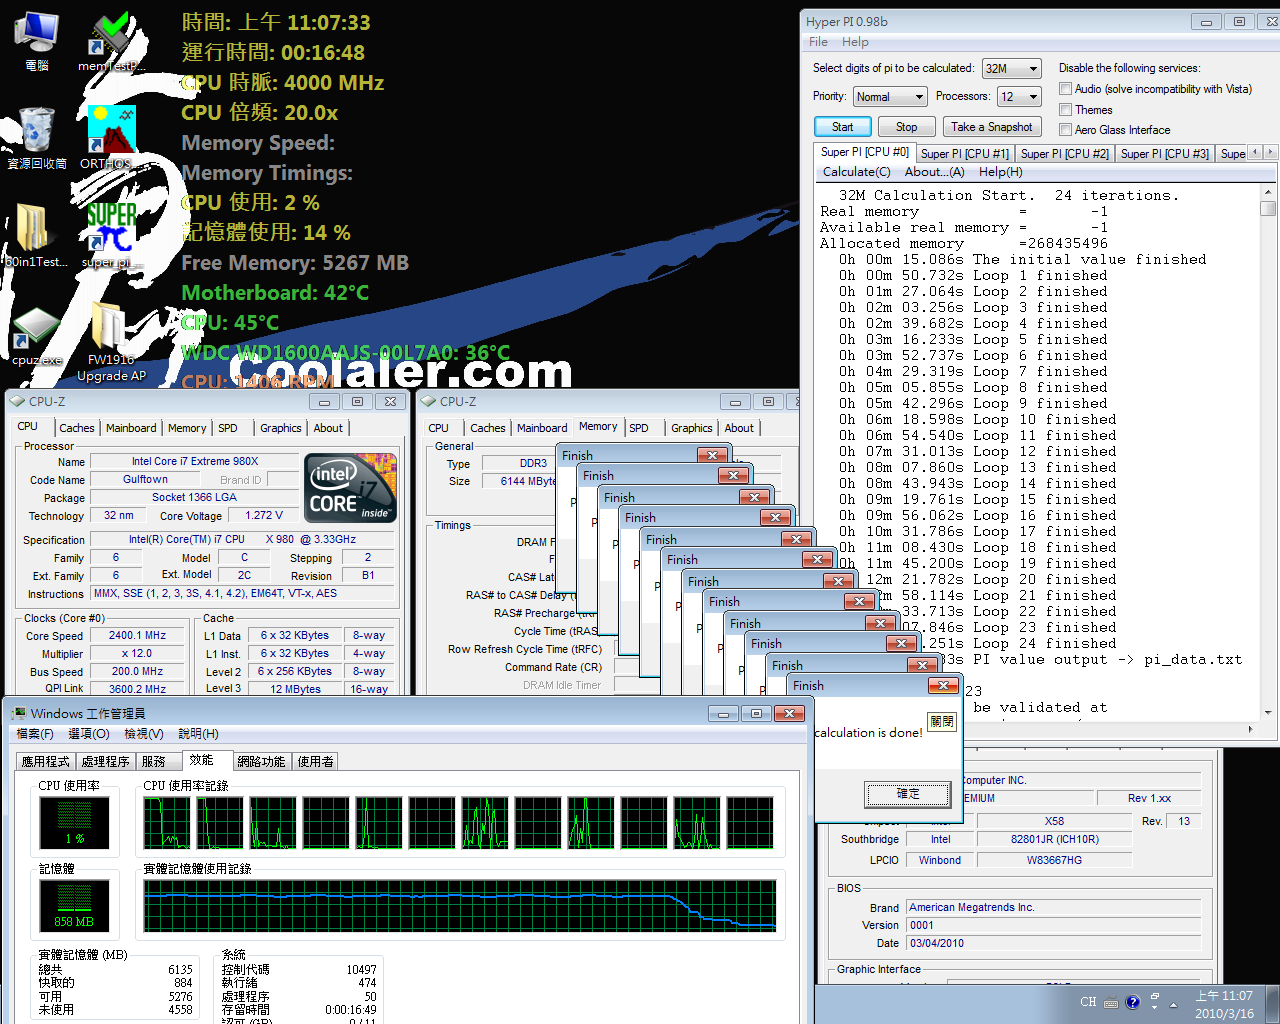Viewport: 1280px width, 1024px height.
Task: Restore the Hyper PI window with the middle title button
Action: click(1239, 21)
